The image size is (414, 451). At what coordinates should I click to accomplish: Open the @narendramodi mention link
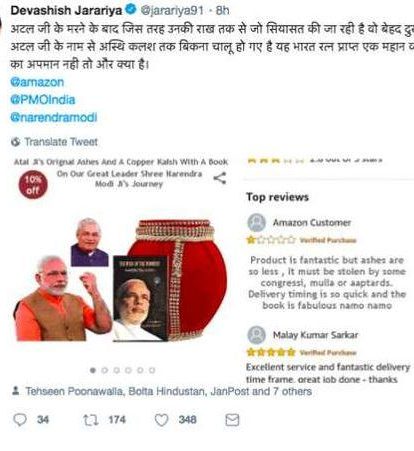tap(54, 117)
